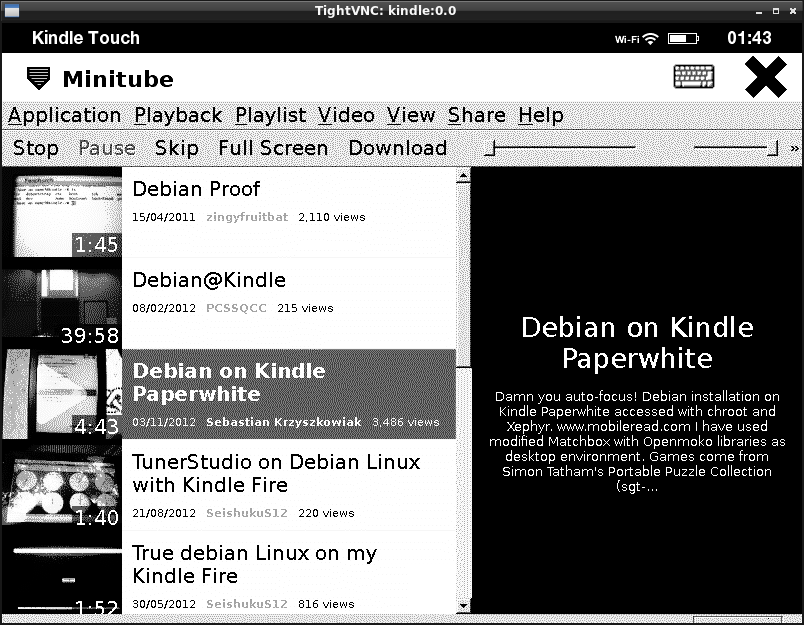
Task: Click the Minitube logo icon
Action: [38, 78]
